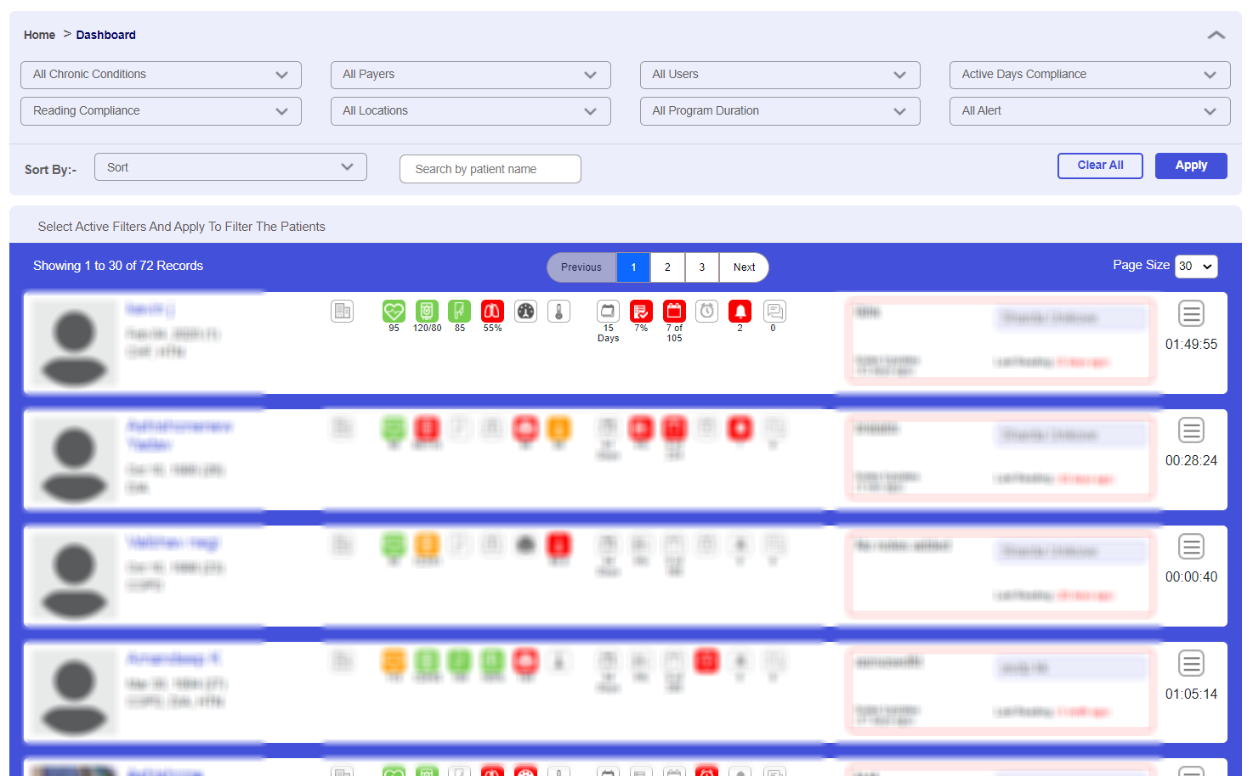
Task: Click the orange heart rate icon in the 01:05:14 row
Action: [x=394, y=661]
